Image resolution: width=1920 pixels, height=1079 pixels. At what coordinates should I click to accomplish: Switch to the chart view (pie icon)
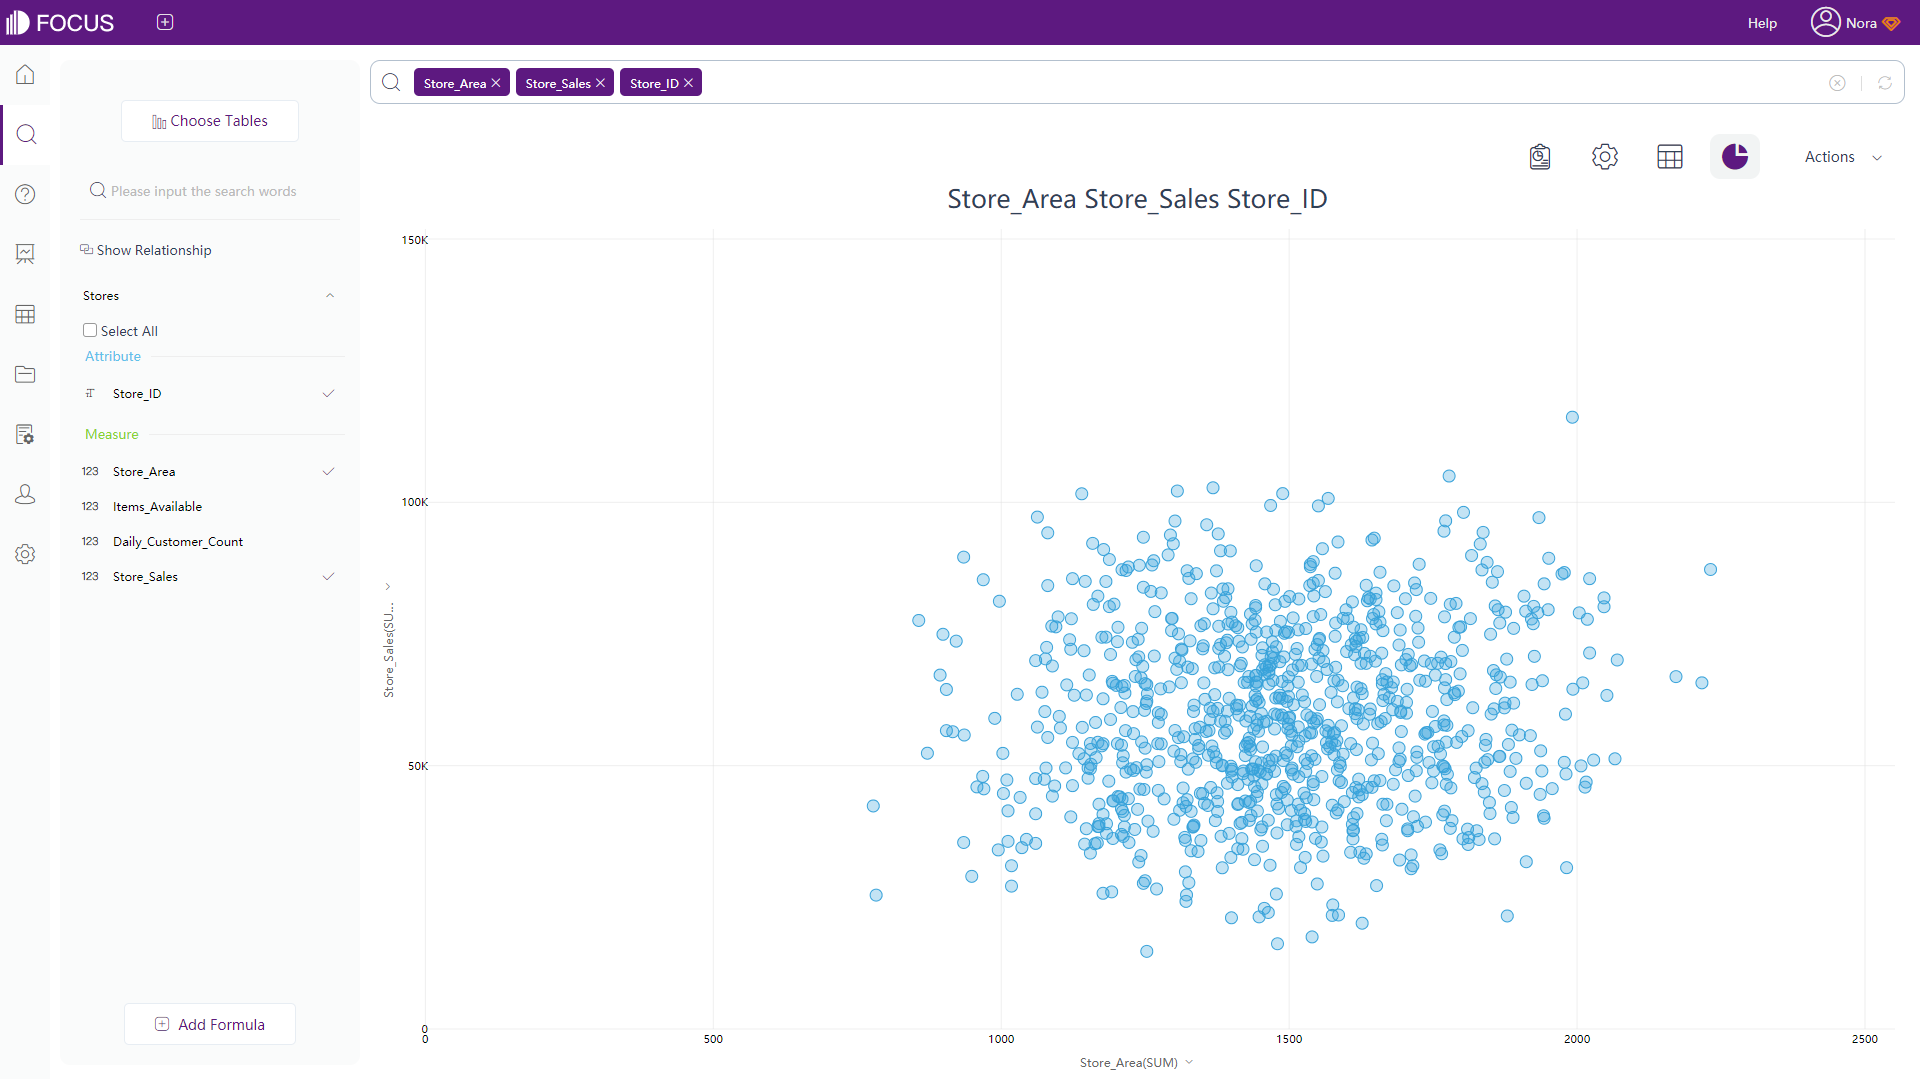[1735, 157]
